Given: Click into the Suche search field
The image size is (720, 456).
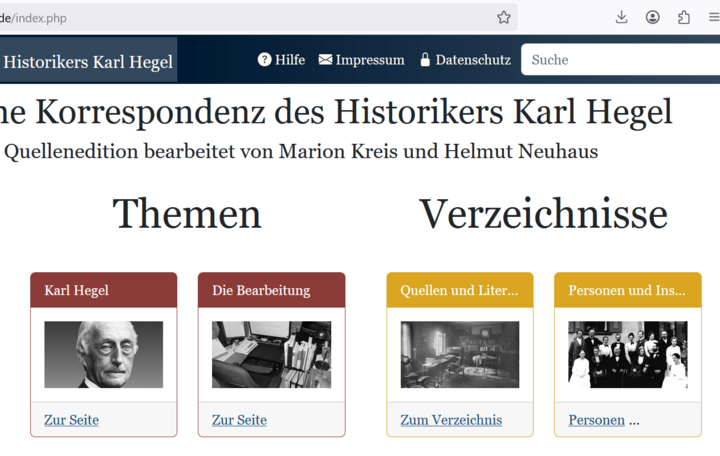Looking at the screenshot, I should pos(620,60).
